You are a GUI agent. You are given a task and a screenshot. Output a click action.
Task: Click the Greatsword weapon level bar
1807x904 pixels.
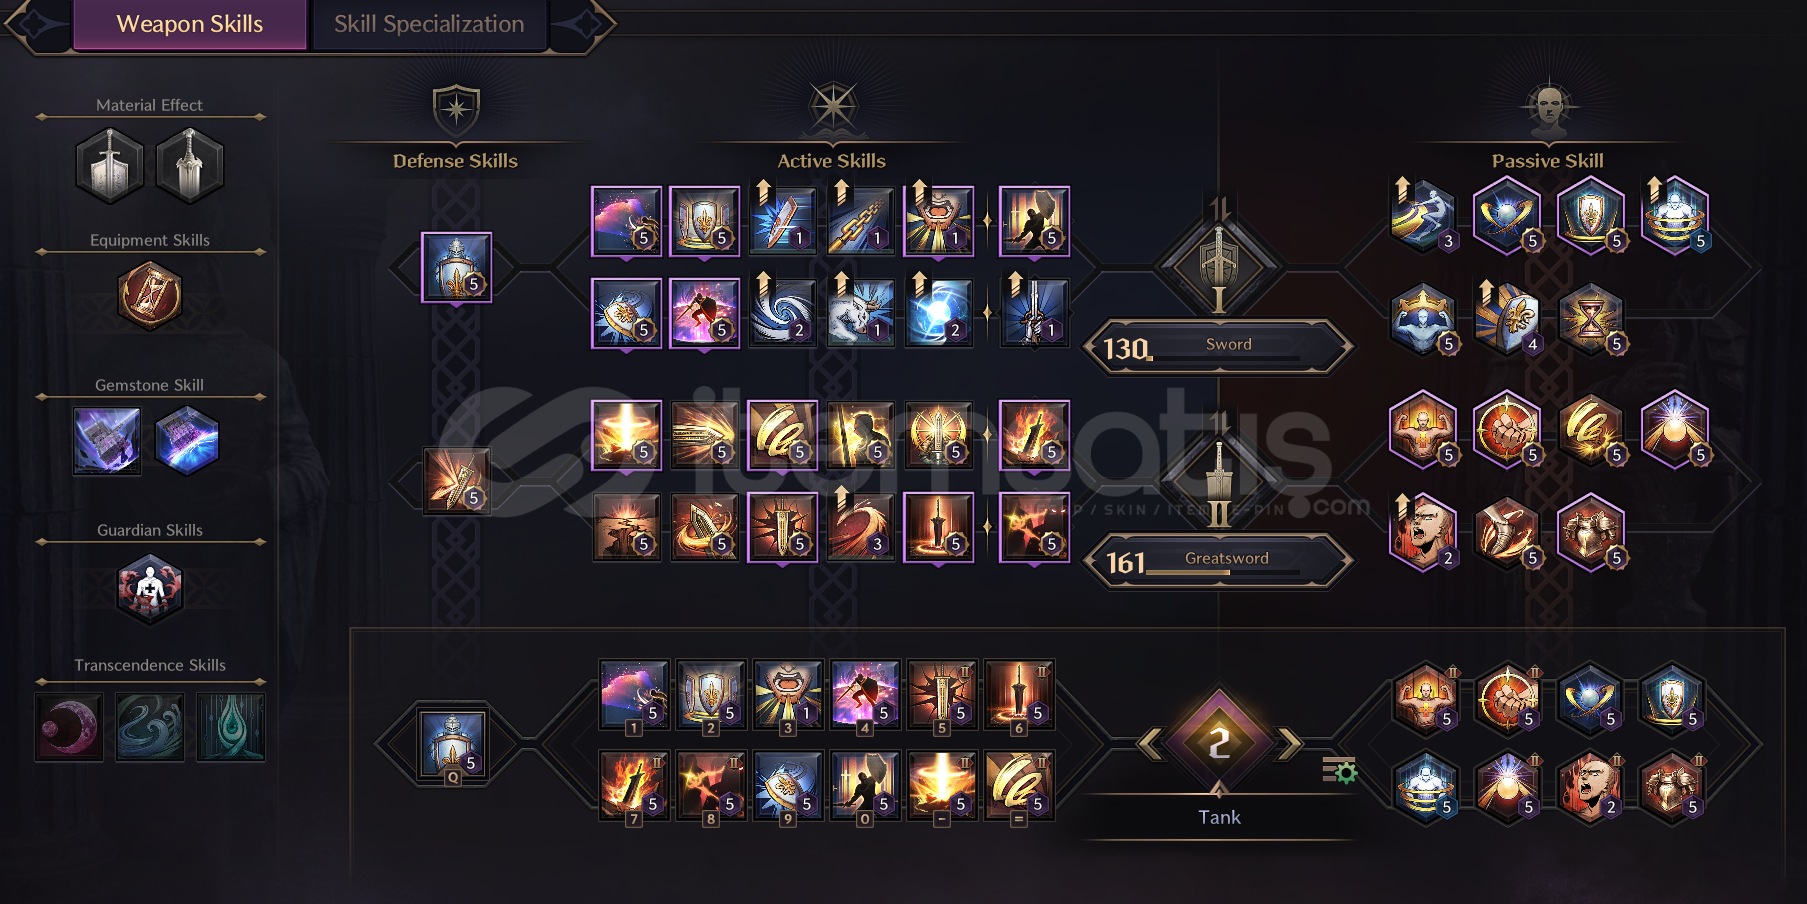pyautogui.click(x=1218, y=561)
